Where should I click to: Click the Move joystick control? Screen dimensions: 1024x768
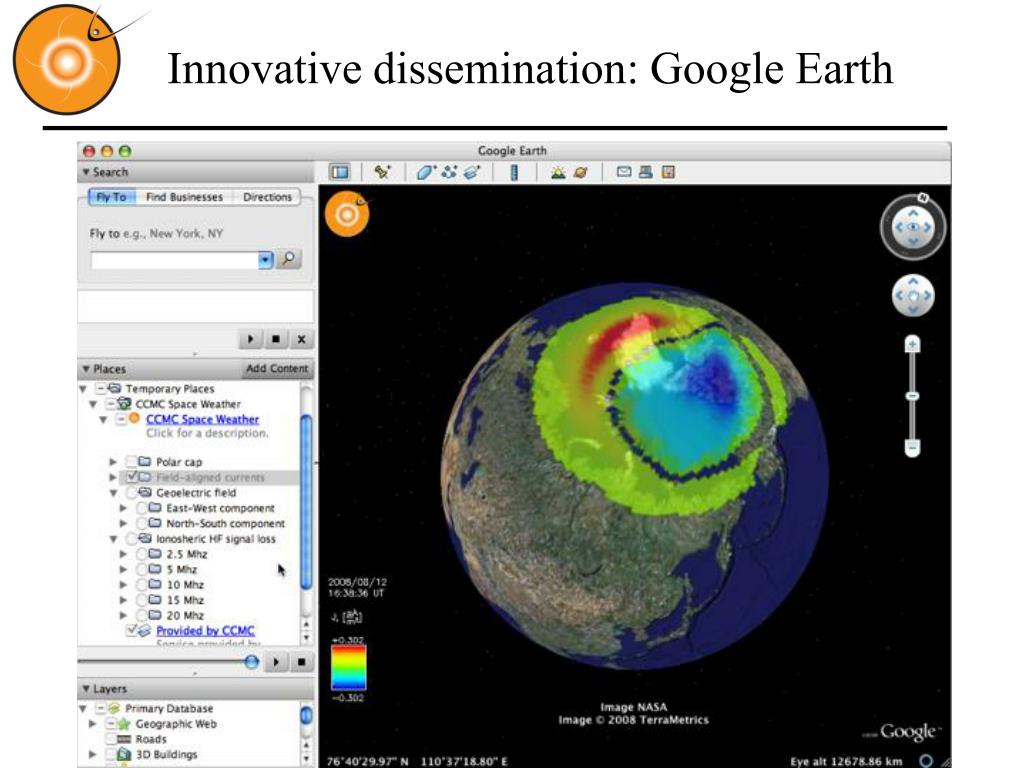[x=913, y=296]
